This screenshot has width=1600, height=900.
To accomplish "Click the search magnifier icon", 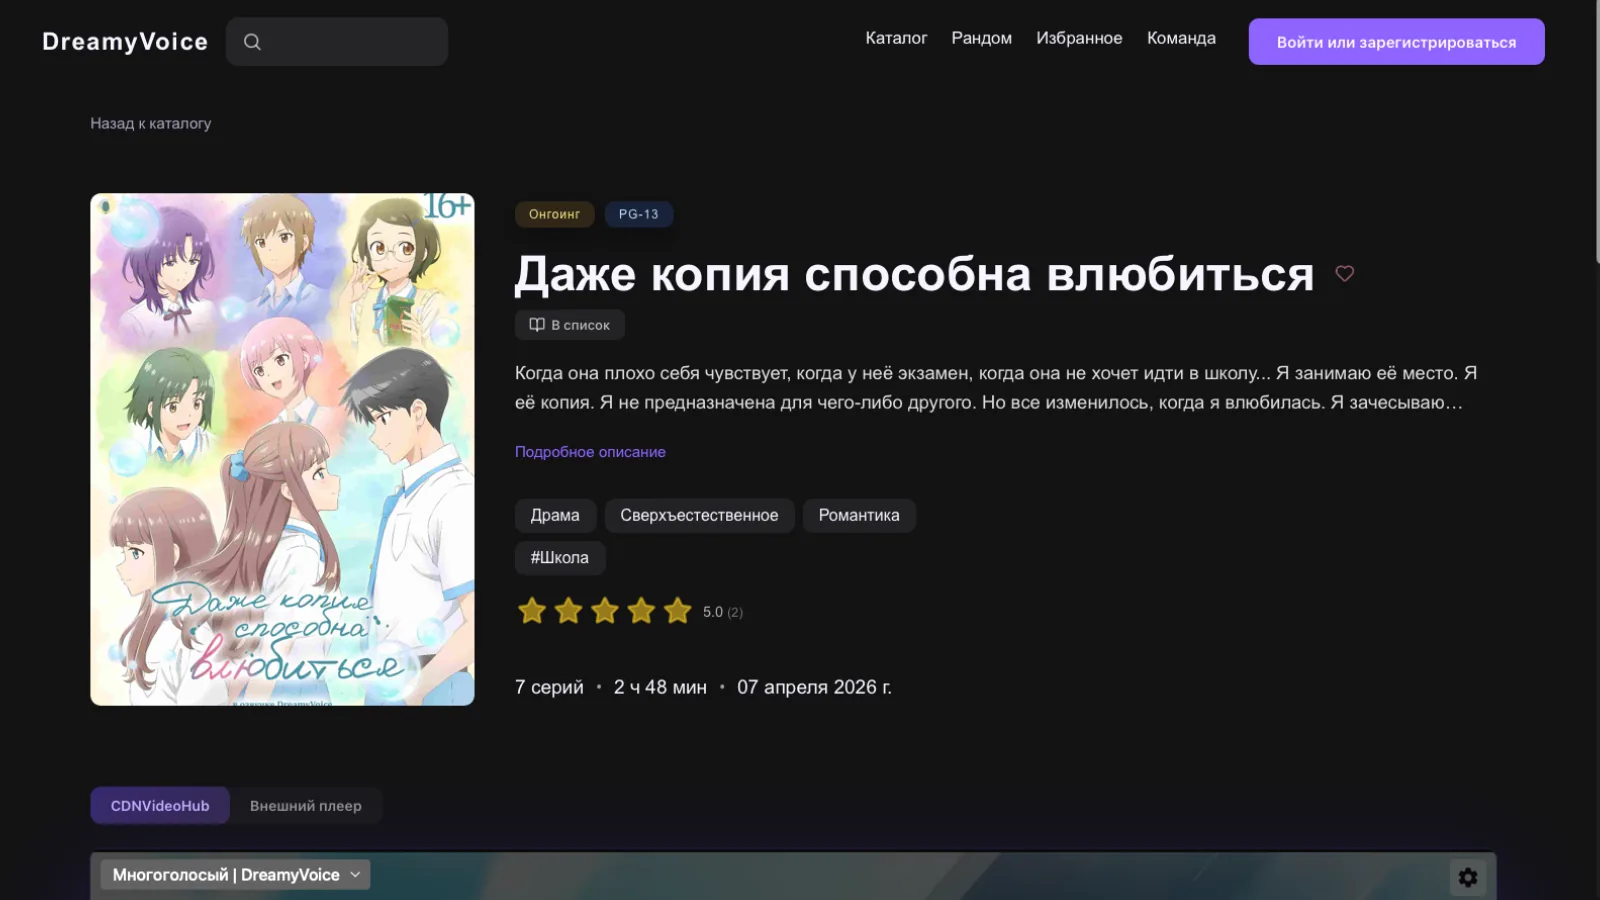I will pos(252,42).
